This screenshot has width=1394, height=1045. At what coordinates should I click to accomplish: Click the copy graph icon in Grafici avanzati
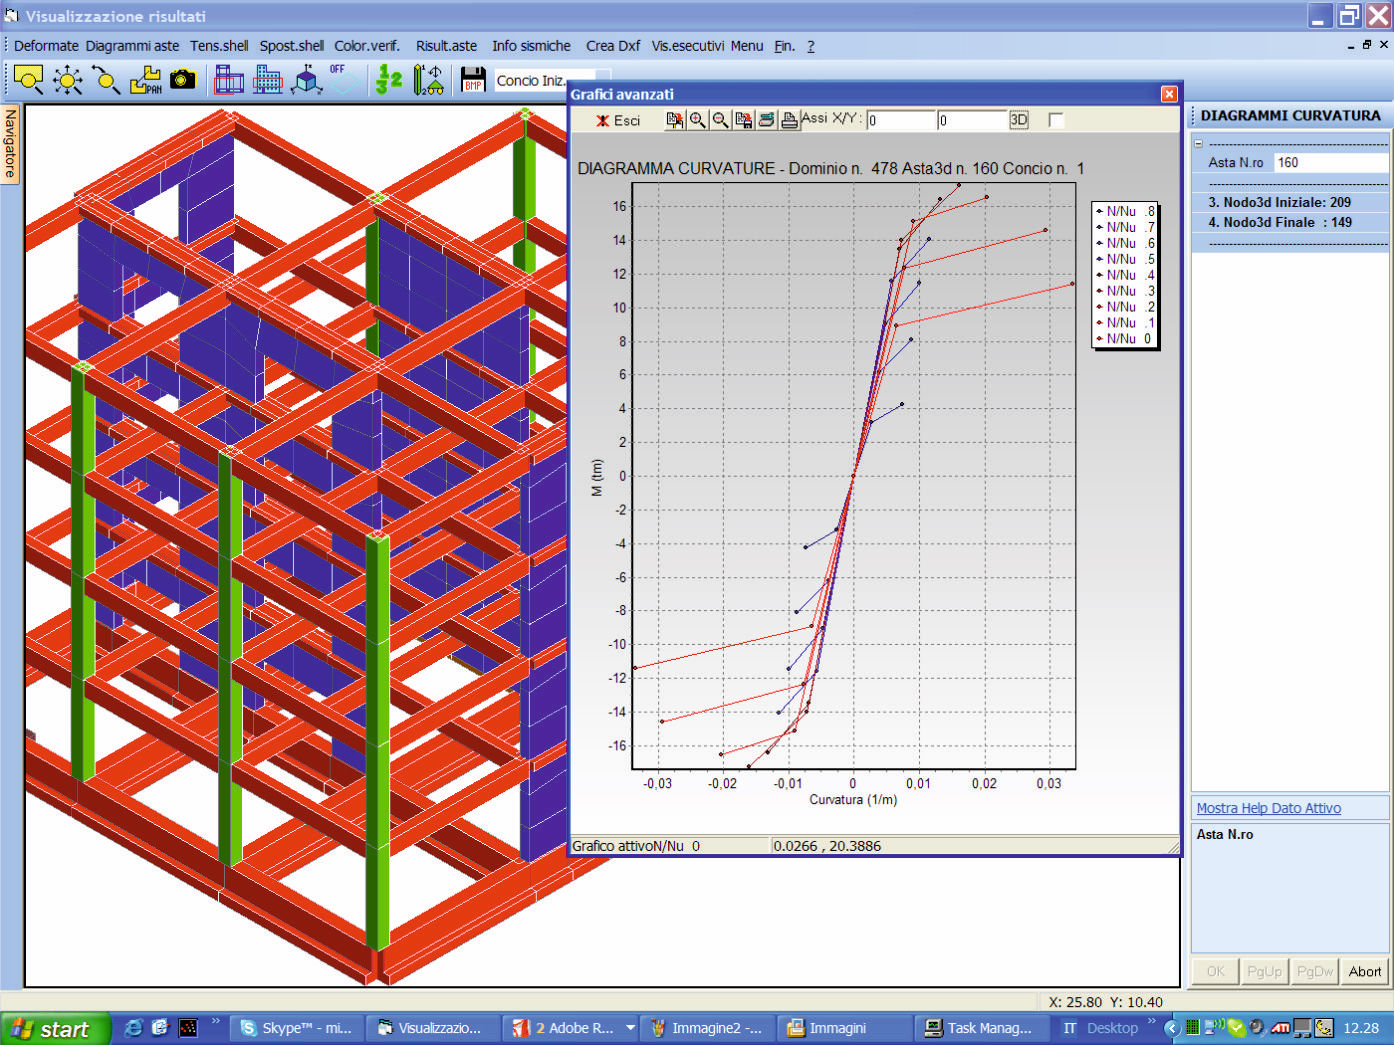(x=675, y=120)
